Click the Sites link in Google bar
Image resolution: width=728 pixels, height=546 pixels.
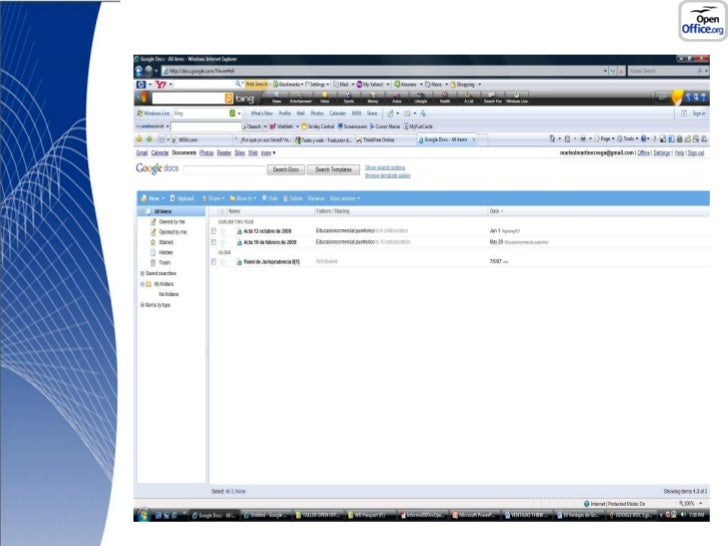click(x=240, y=153)
